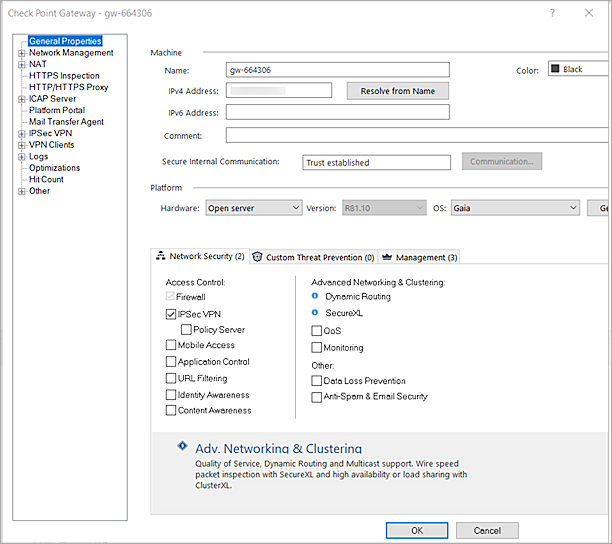Select HTTP/HTTPS Proxy in the tree
The width and height of the screenshot is (612, 544).
[x=68, y=87]
